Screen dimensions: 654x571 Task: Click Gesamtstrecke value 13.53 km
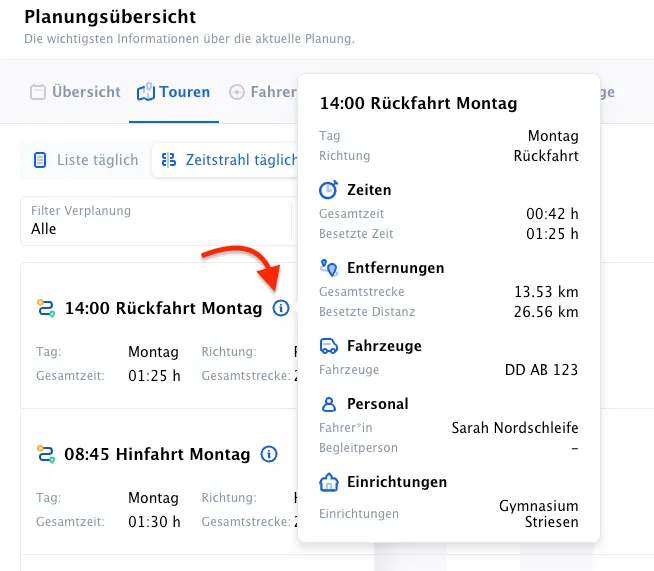pyautogui.click(x=546, y=292)
